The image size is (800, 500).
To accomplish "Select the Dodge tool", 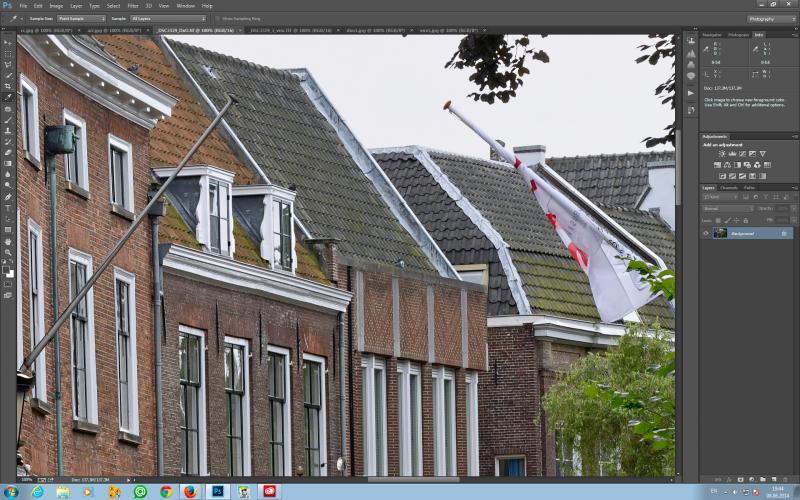I will (x=8, y=185).
